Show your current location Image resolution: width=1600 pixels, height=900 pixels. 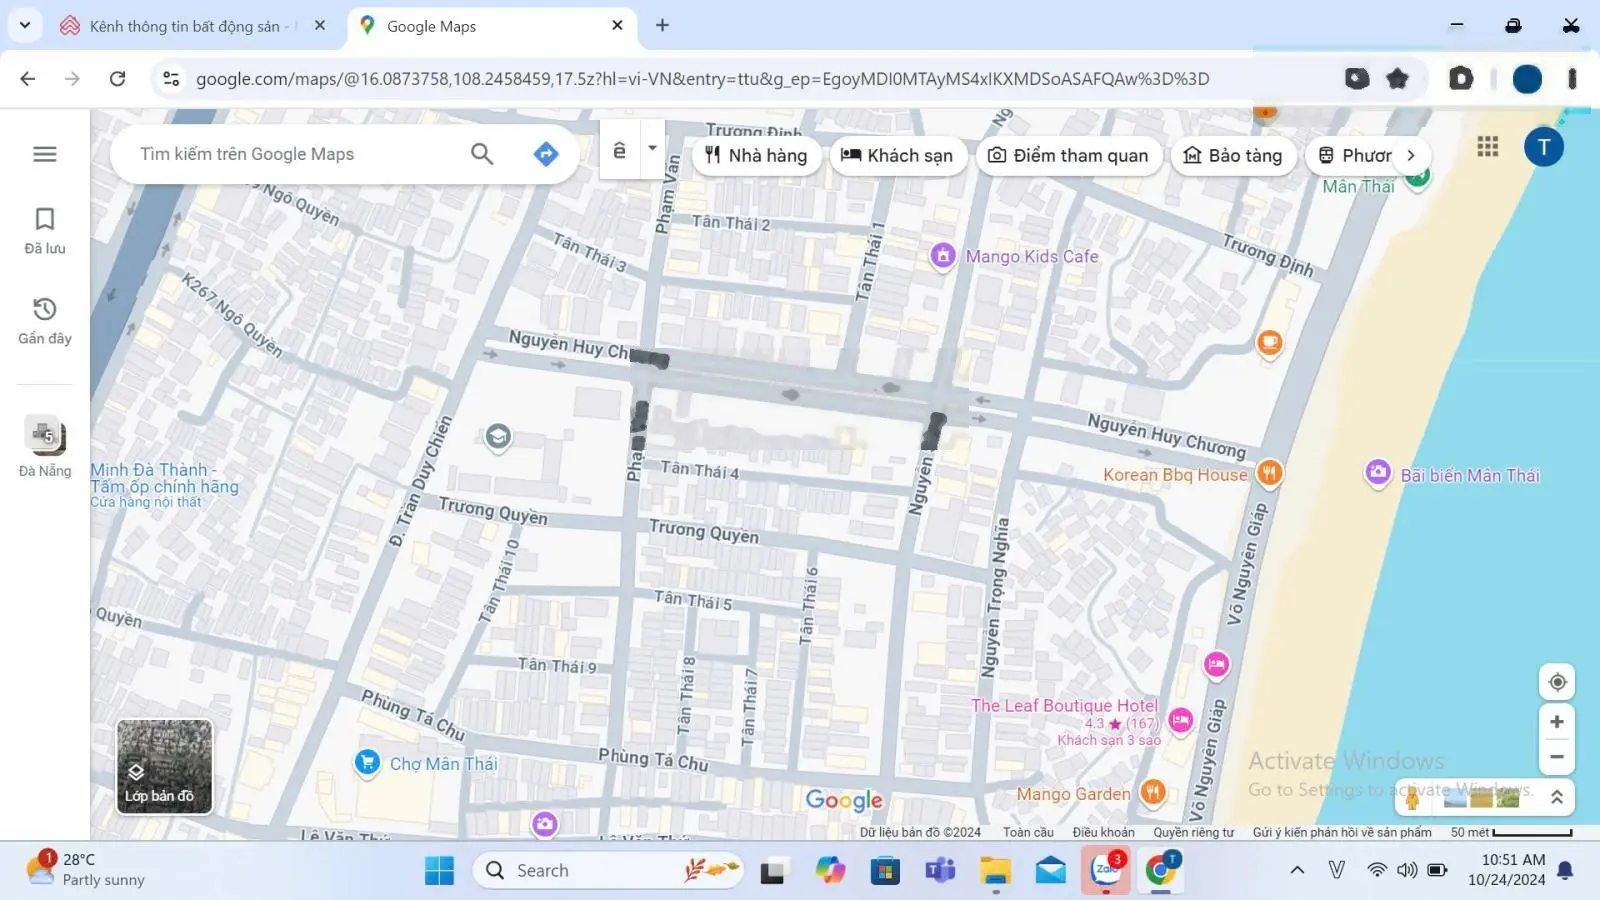(1557, 682)
